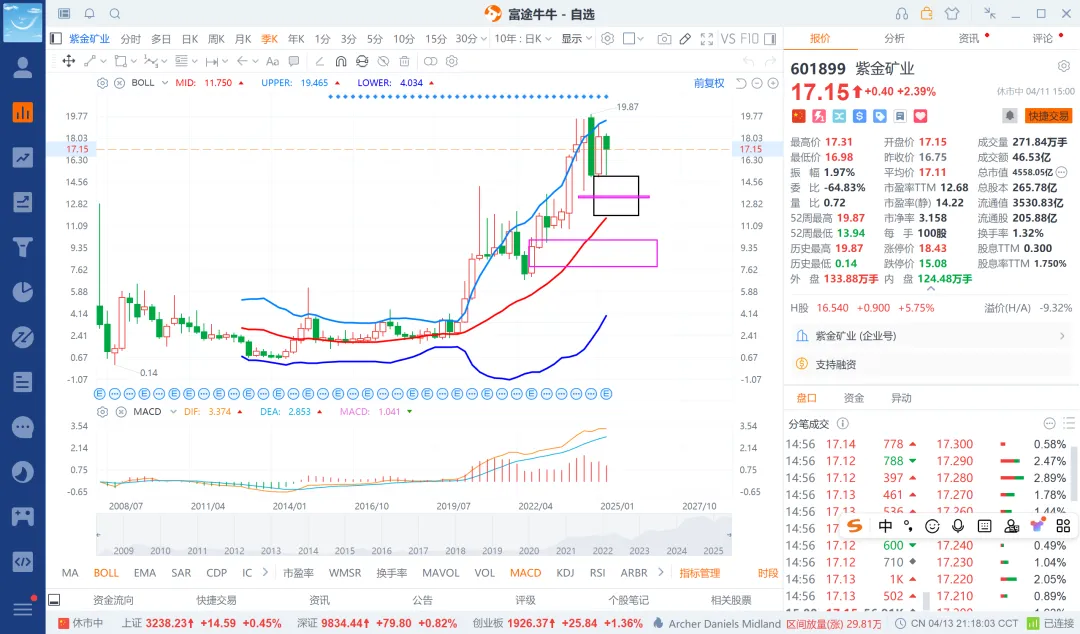This screenshot has width=1080, height=634.
Task: Switch to the 资金 tab in order panel
Action: [854, 398]
